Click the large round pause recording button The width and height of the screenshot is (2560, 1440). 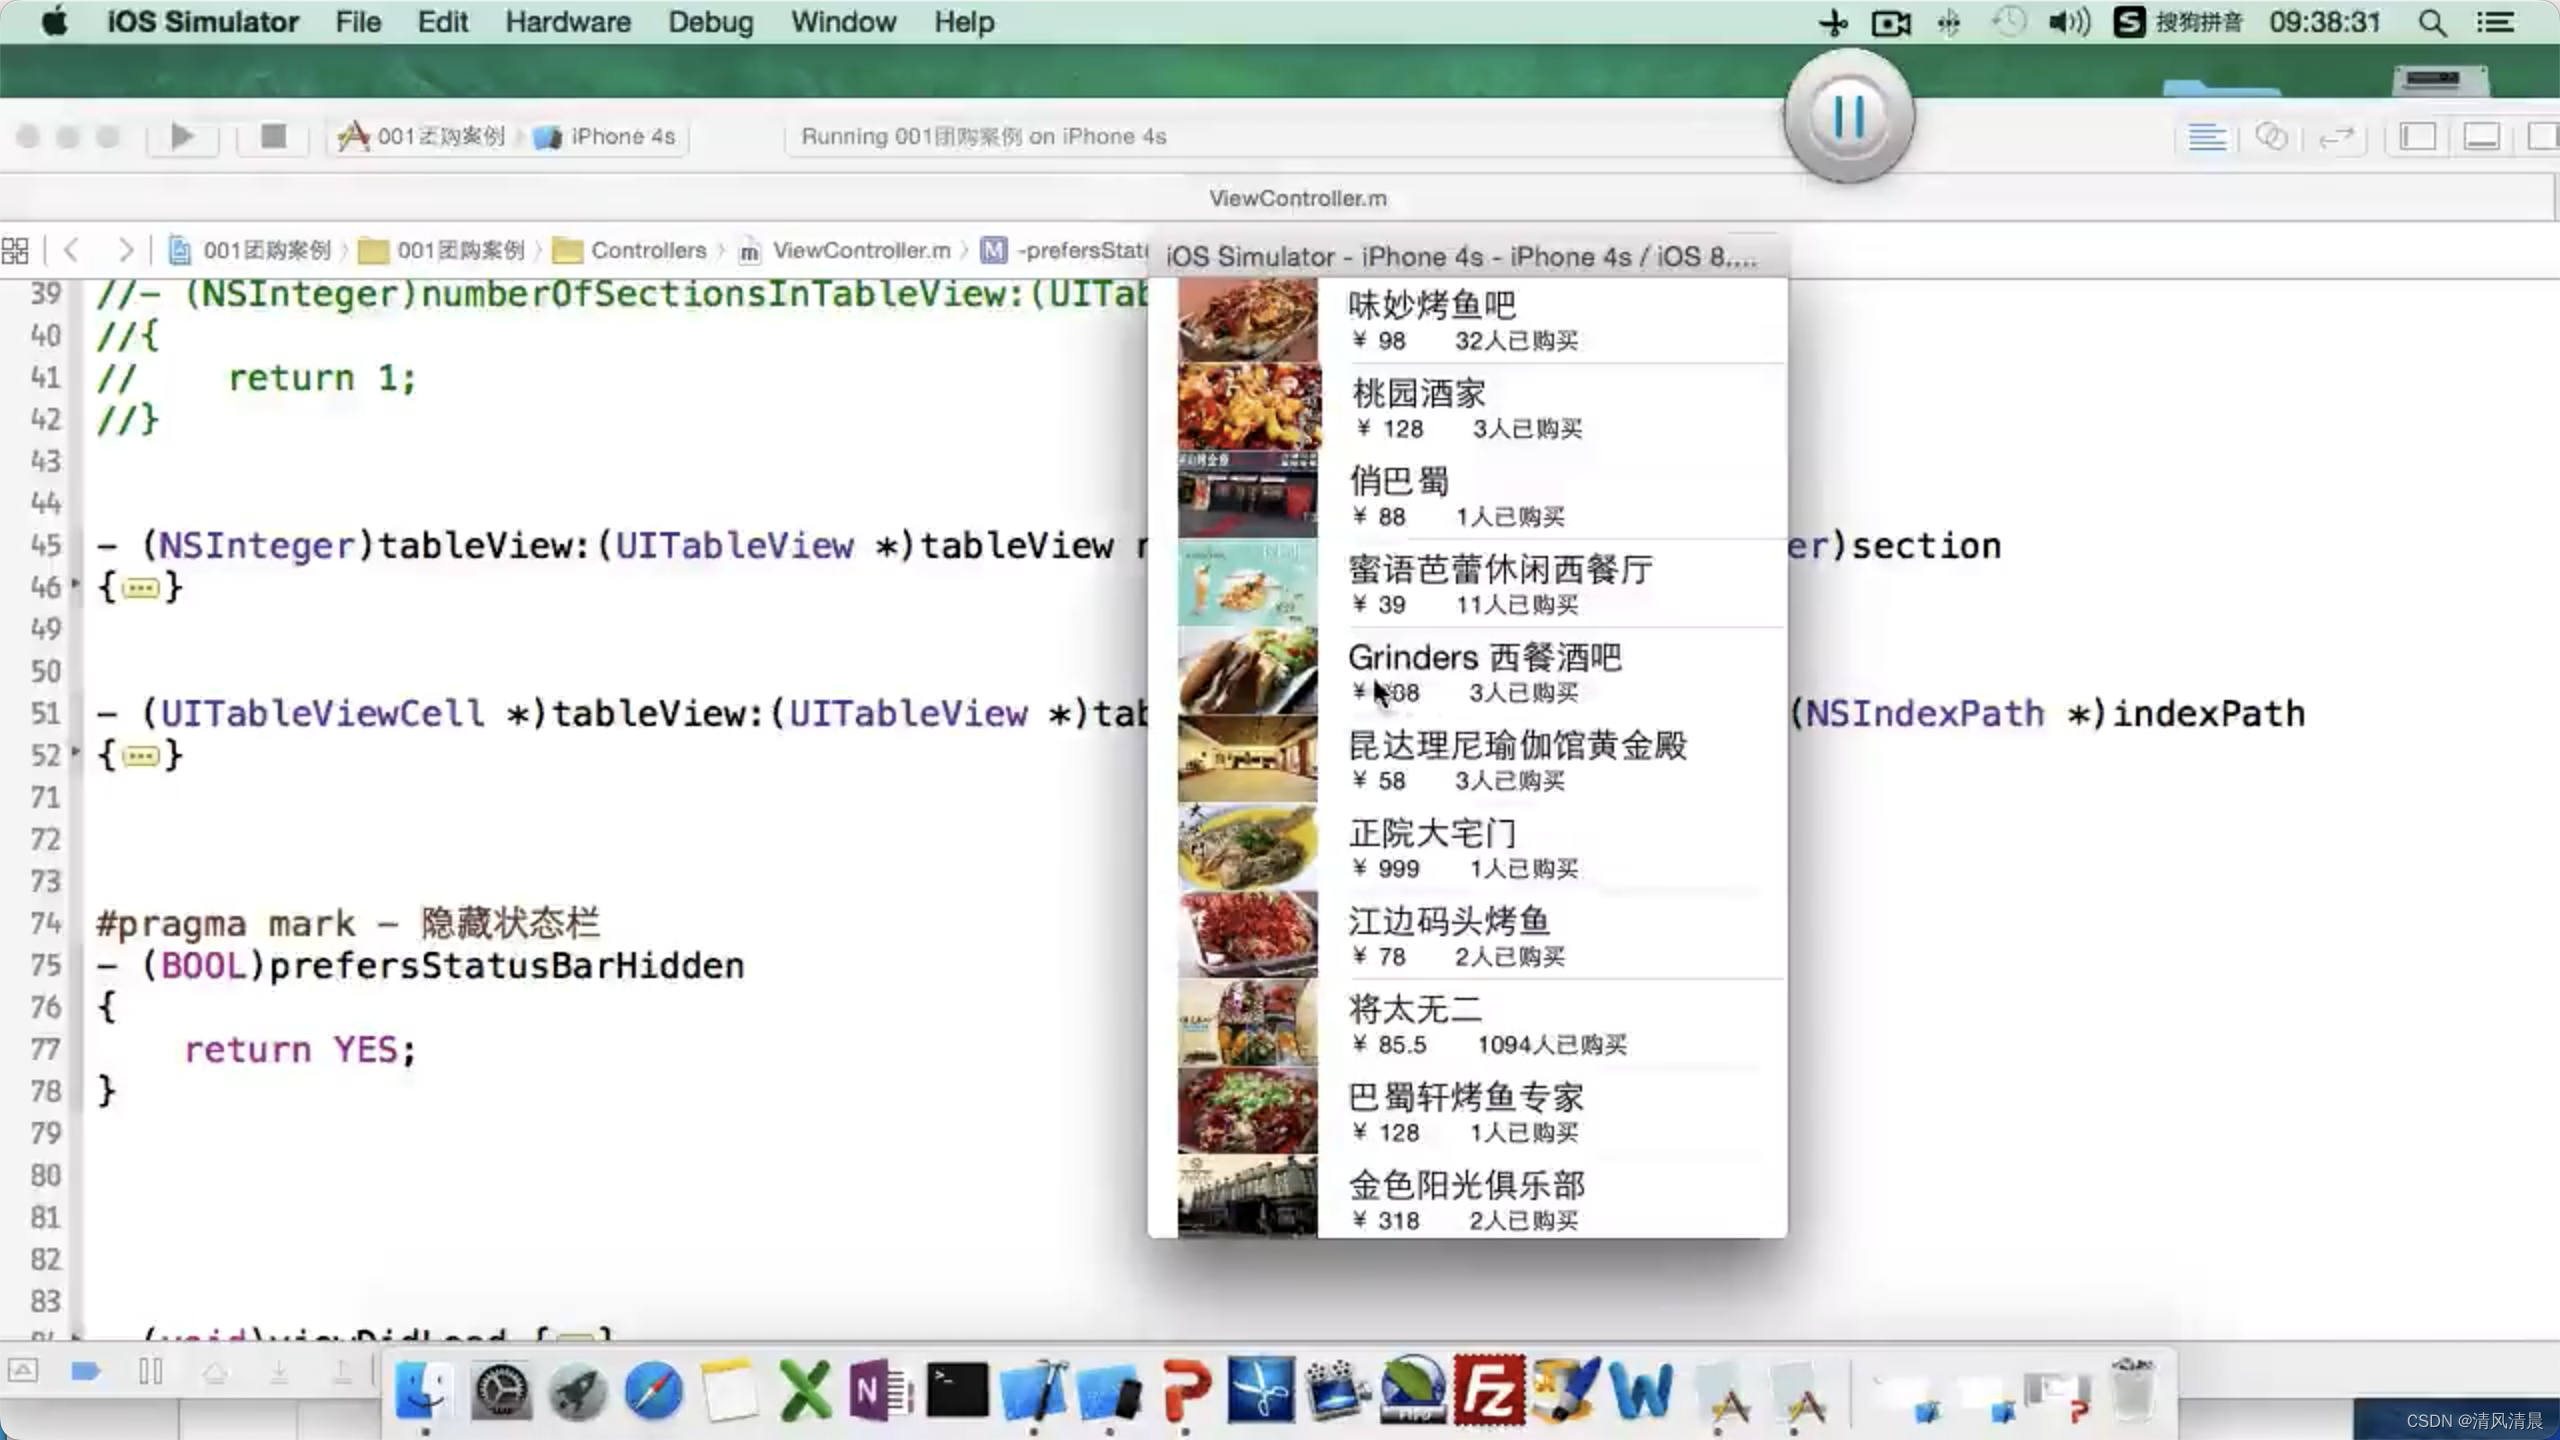pyautogui.click(x=1848, y=118)
